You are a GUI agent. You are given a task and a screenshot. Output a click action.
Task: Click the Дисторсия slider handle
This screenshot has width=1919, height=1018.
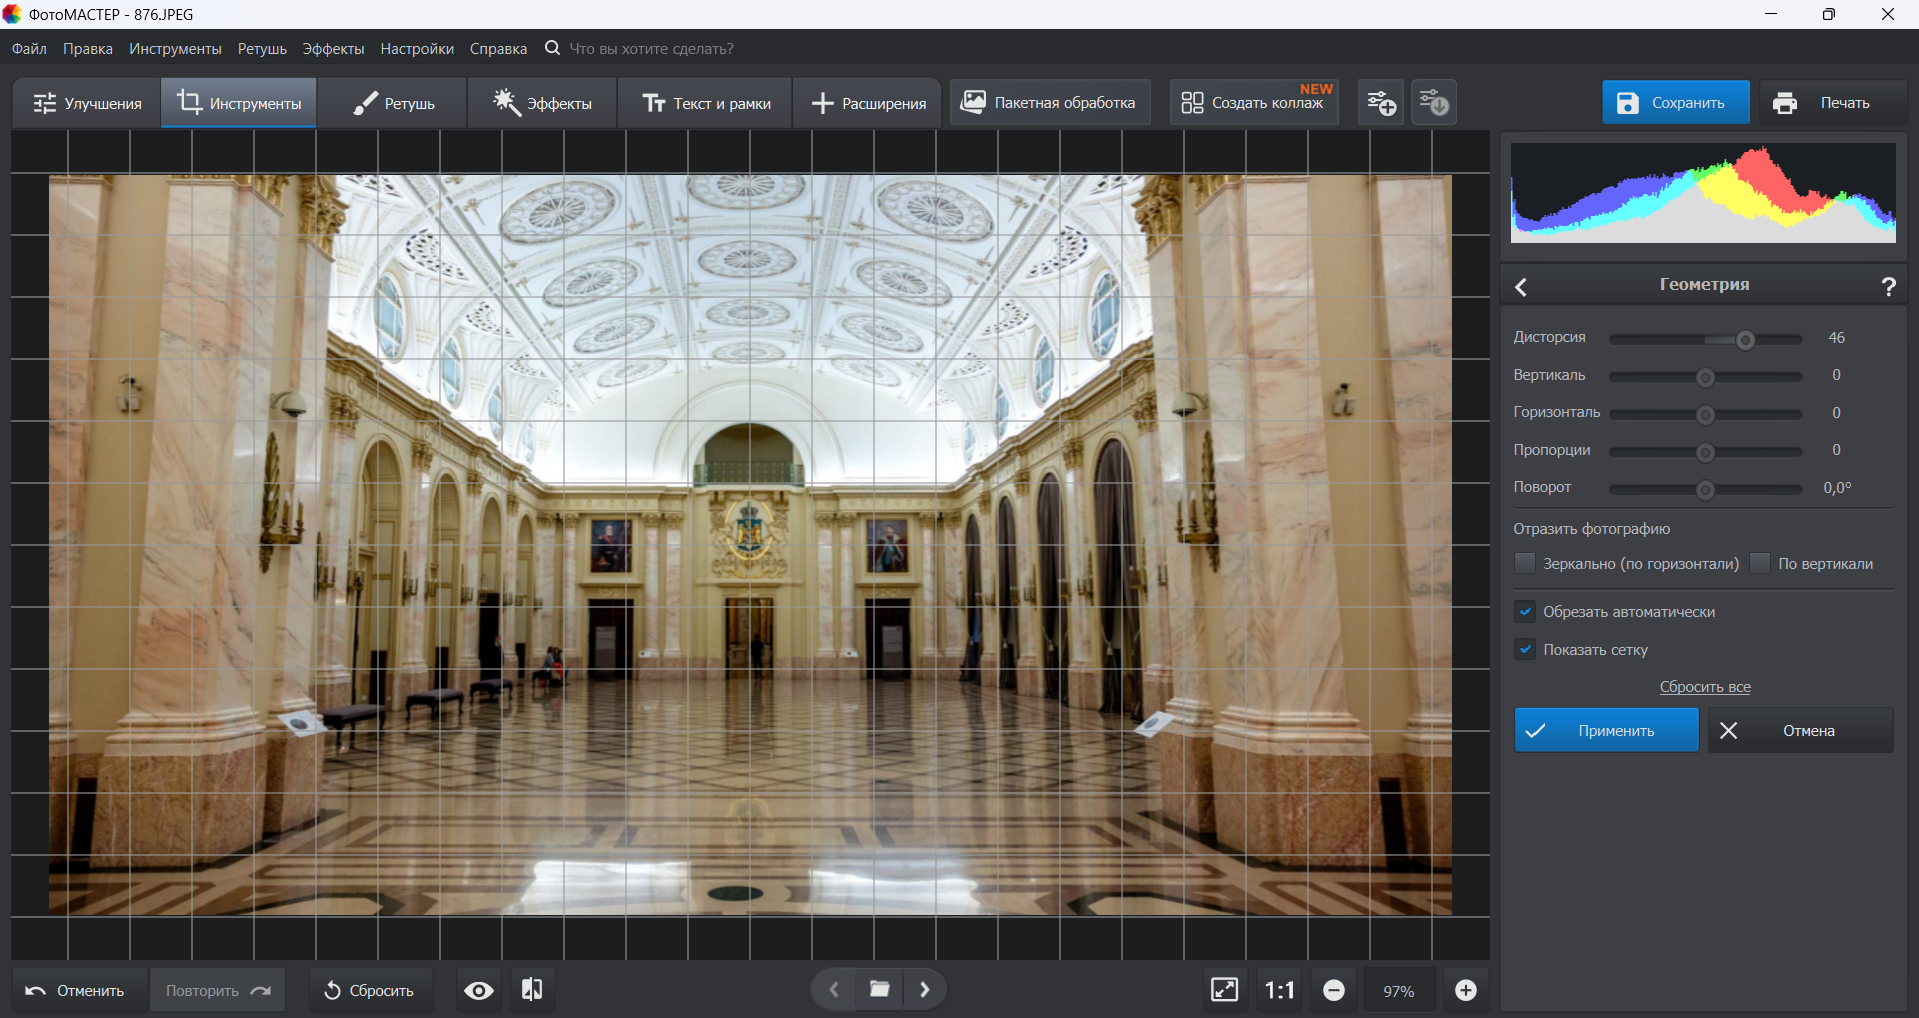click(x=1745, y=340)
